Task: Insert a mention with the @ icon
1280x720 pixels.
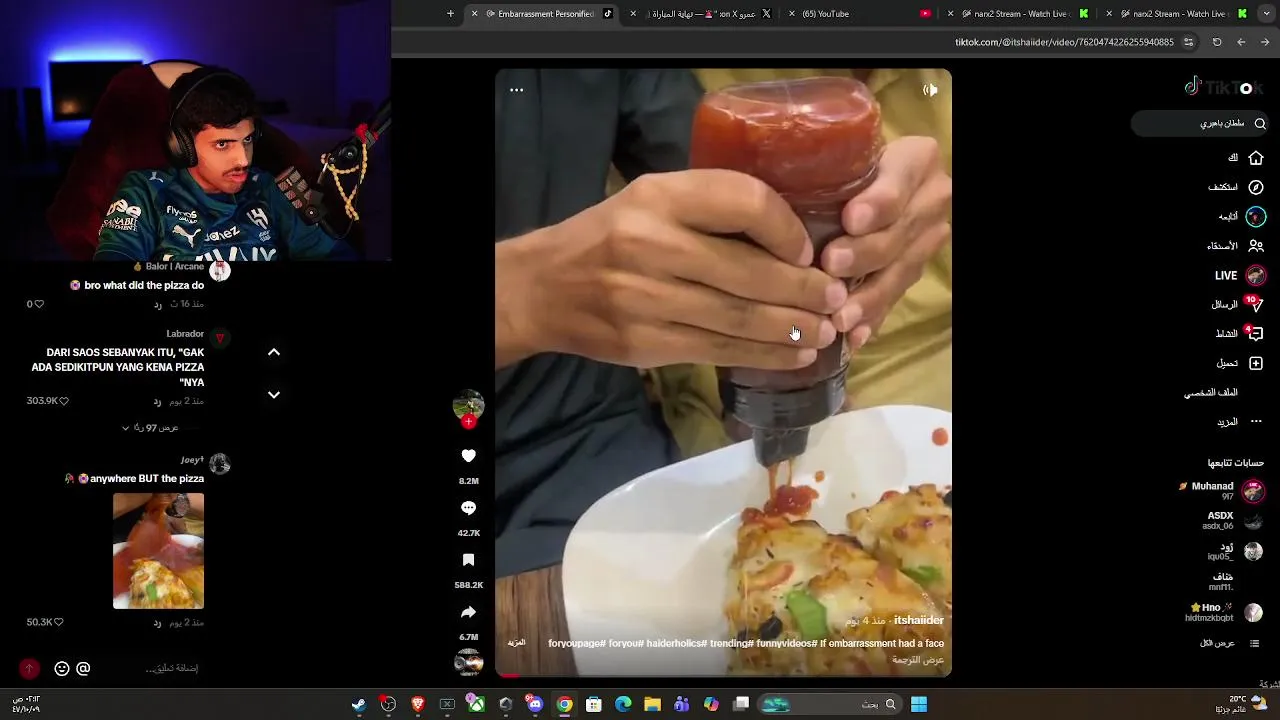Action: (83, 669)
